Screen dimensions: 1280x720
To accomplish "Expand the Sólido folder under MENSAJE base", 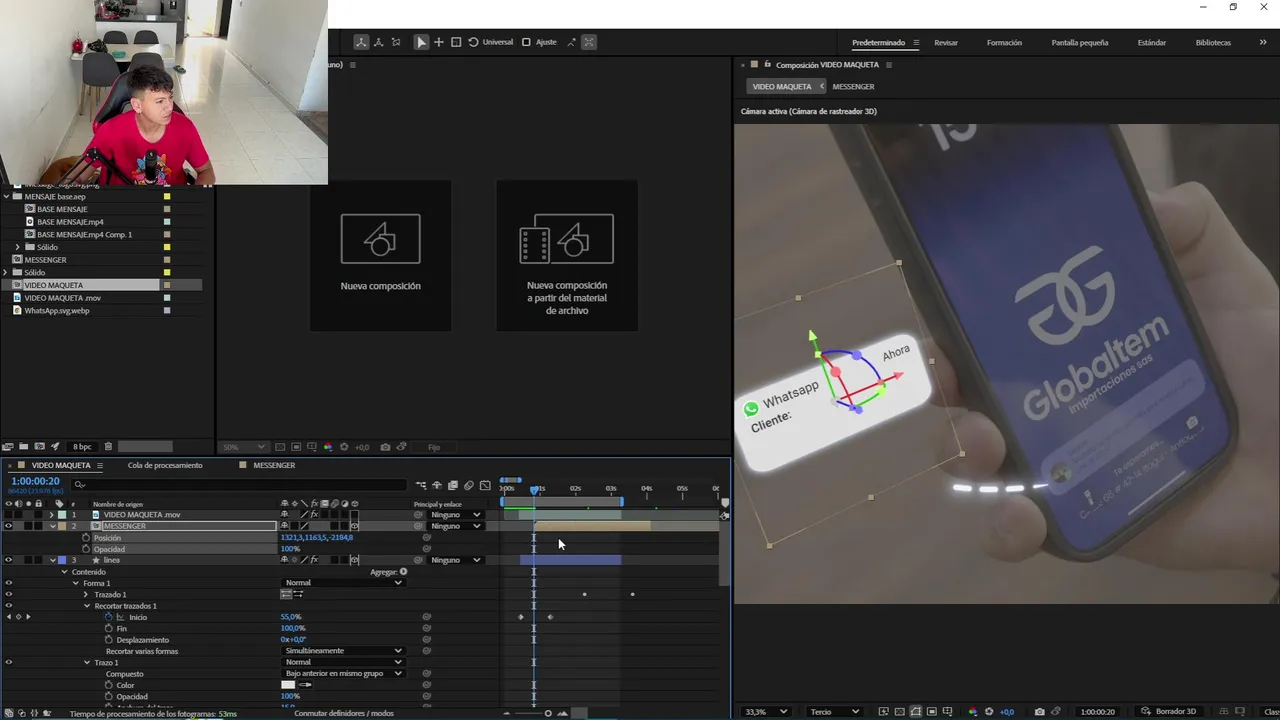I will pos(17,247).
